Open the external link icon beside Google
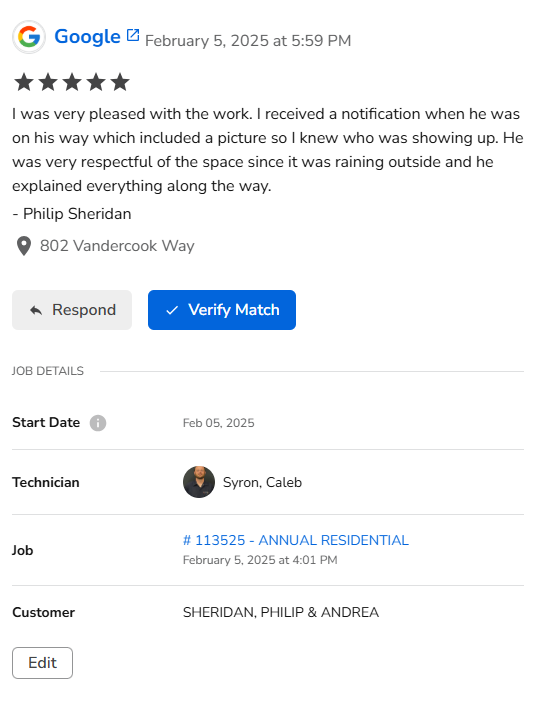Screen dimensions: 537x707 coord(133,35)
